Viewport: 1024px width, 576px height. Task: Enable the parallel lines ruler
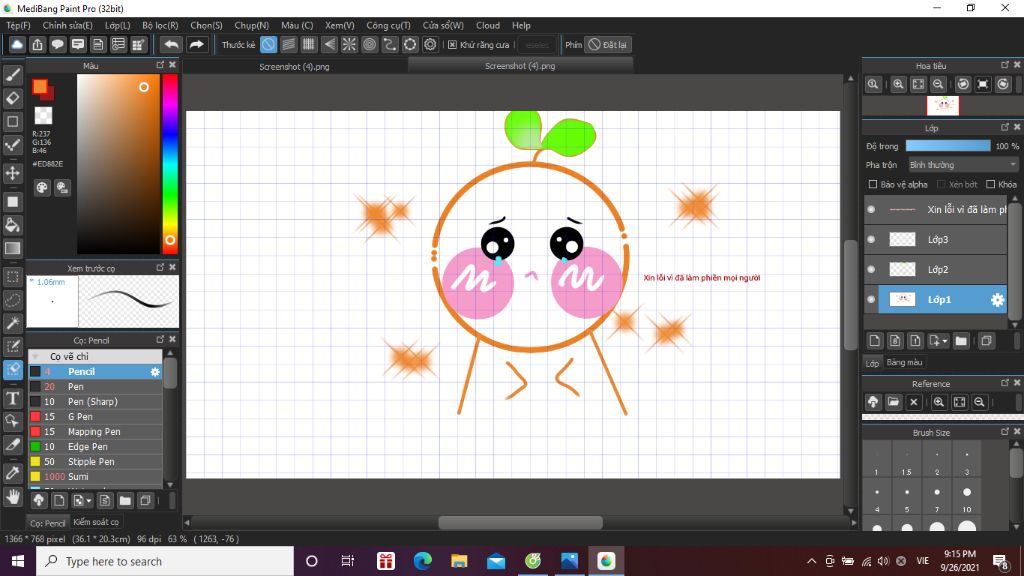click(x=288, y=44)
